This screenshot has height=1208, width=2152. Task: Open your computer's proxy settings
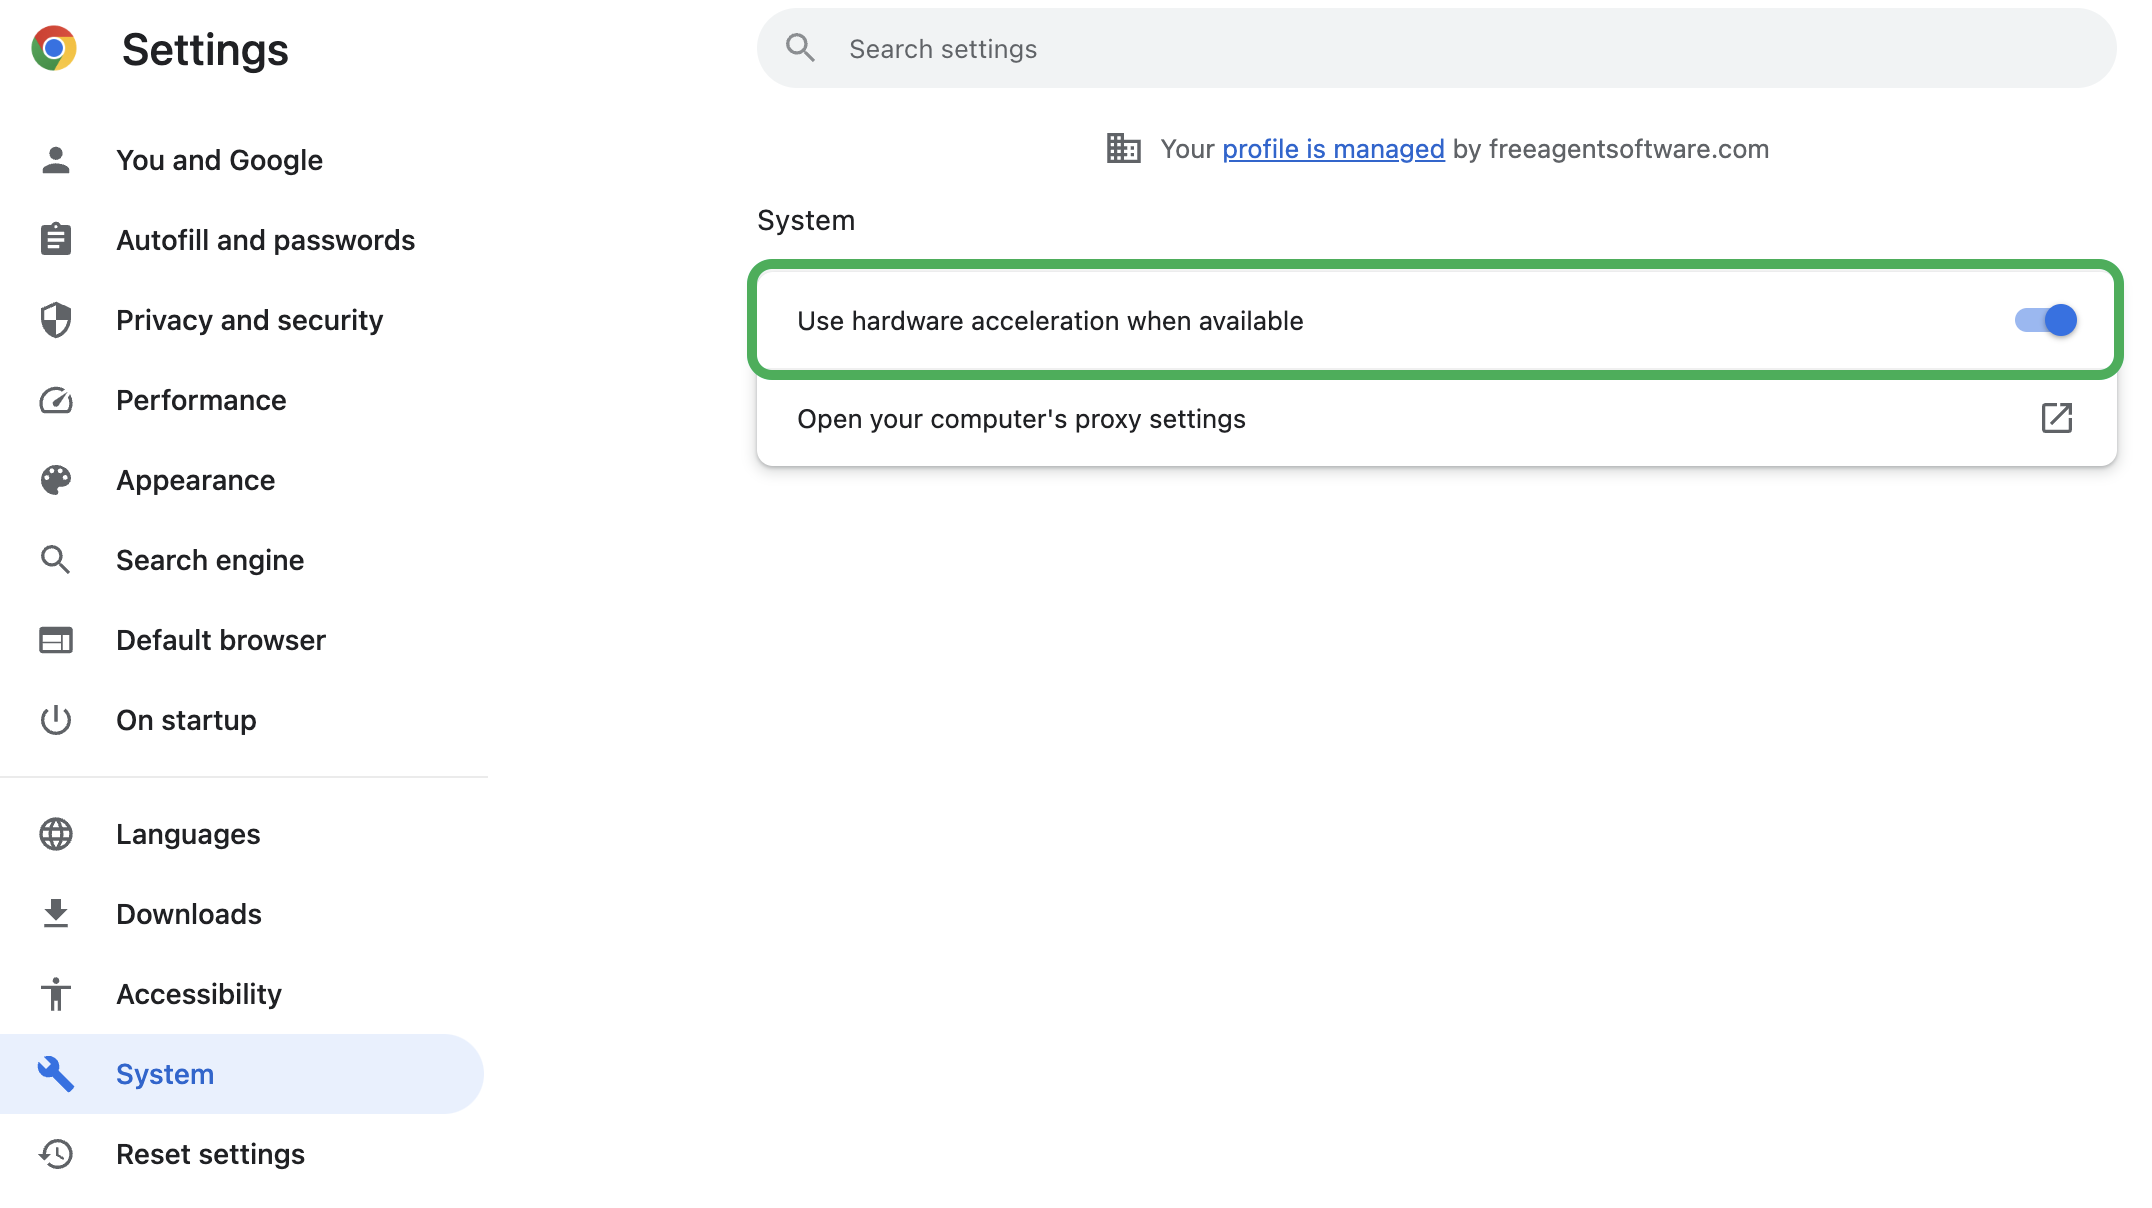click(1436, 419)
